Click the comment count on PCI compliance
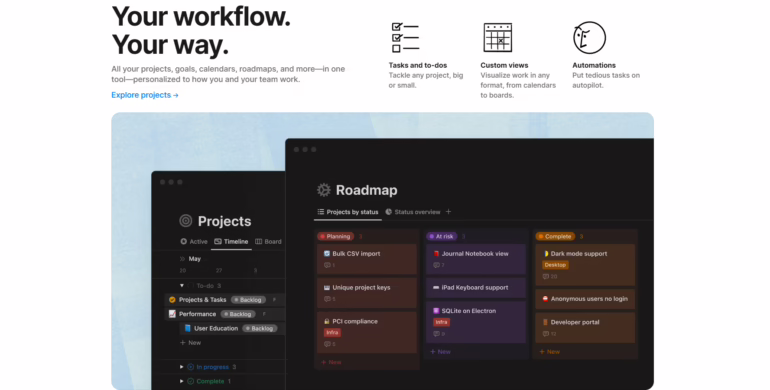The height and width of the screenshot is (390, 770). (330, 344)
